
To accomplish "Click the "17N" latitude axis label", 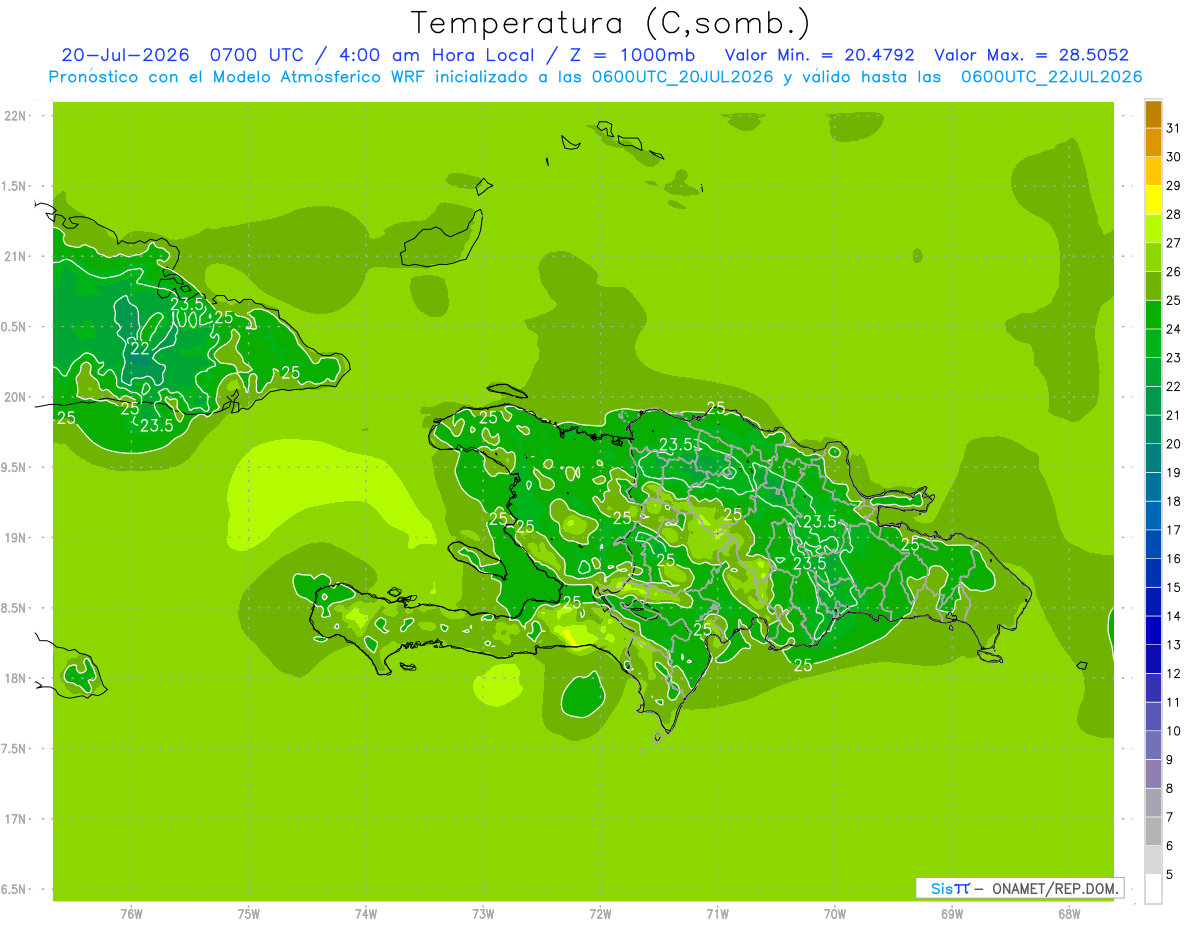I will [x=16, y=819].
